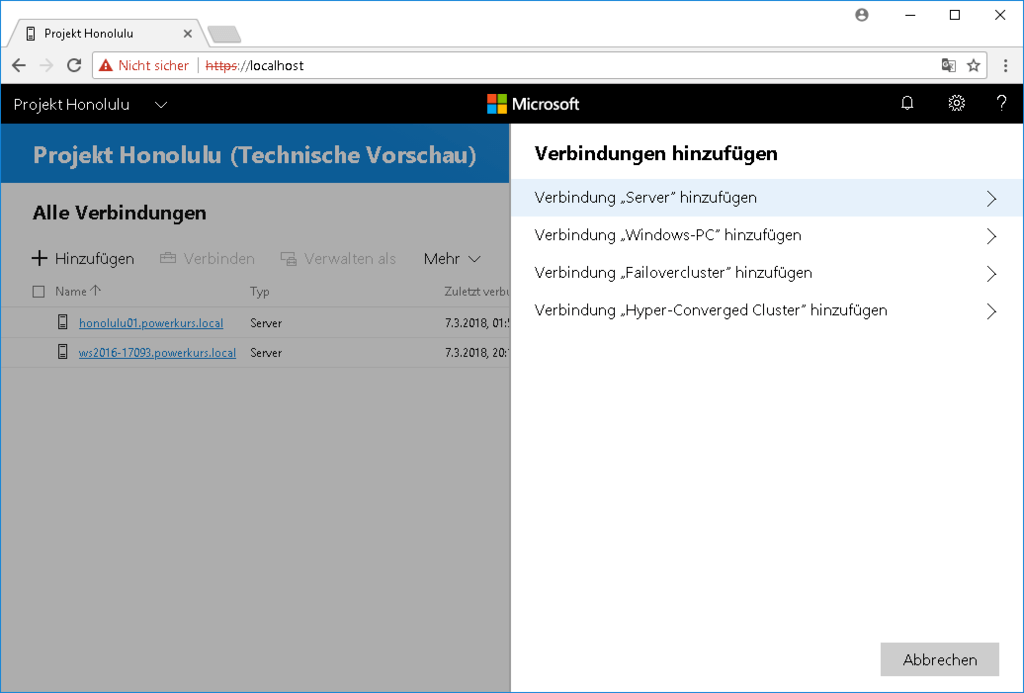1024x693 pixels.
Task: Expand the Mehr dropdown
Action: click(x=452, y=259)
